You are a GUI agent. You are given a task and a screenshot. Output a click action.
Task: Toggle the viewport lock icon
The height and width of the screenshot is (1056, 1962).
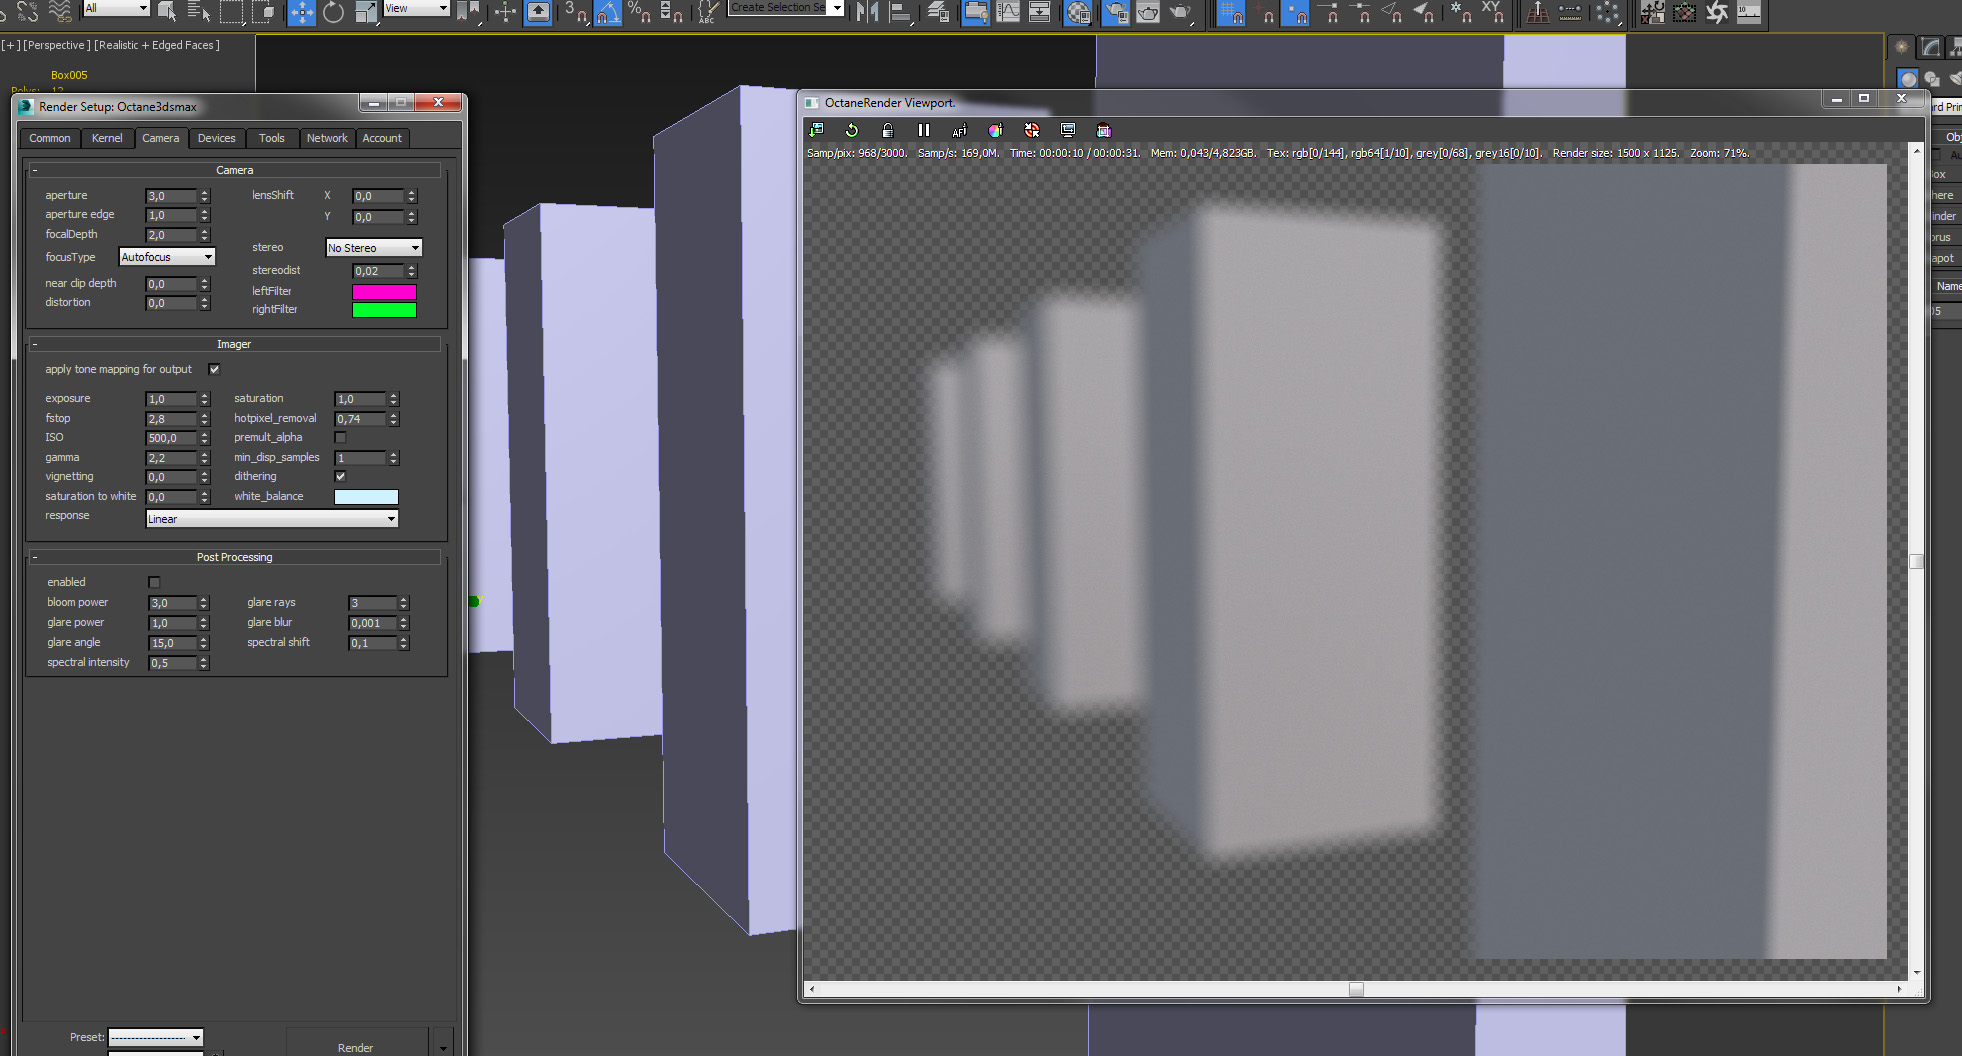click(888, 130)
